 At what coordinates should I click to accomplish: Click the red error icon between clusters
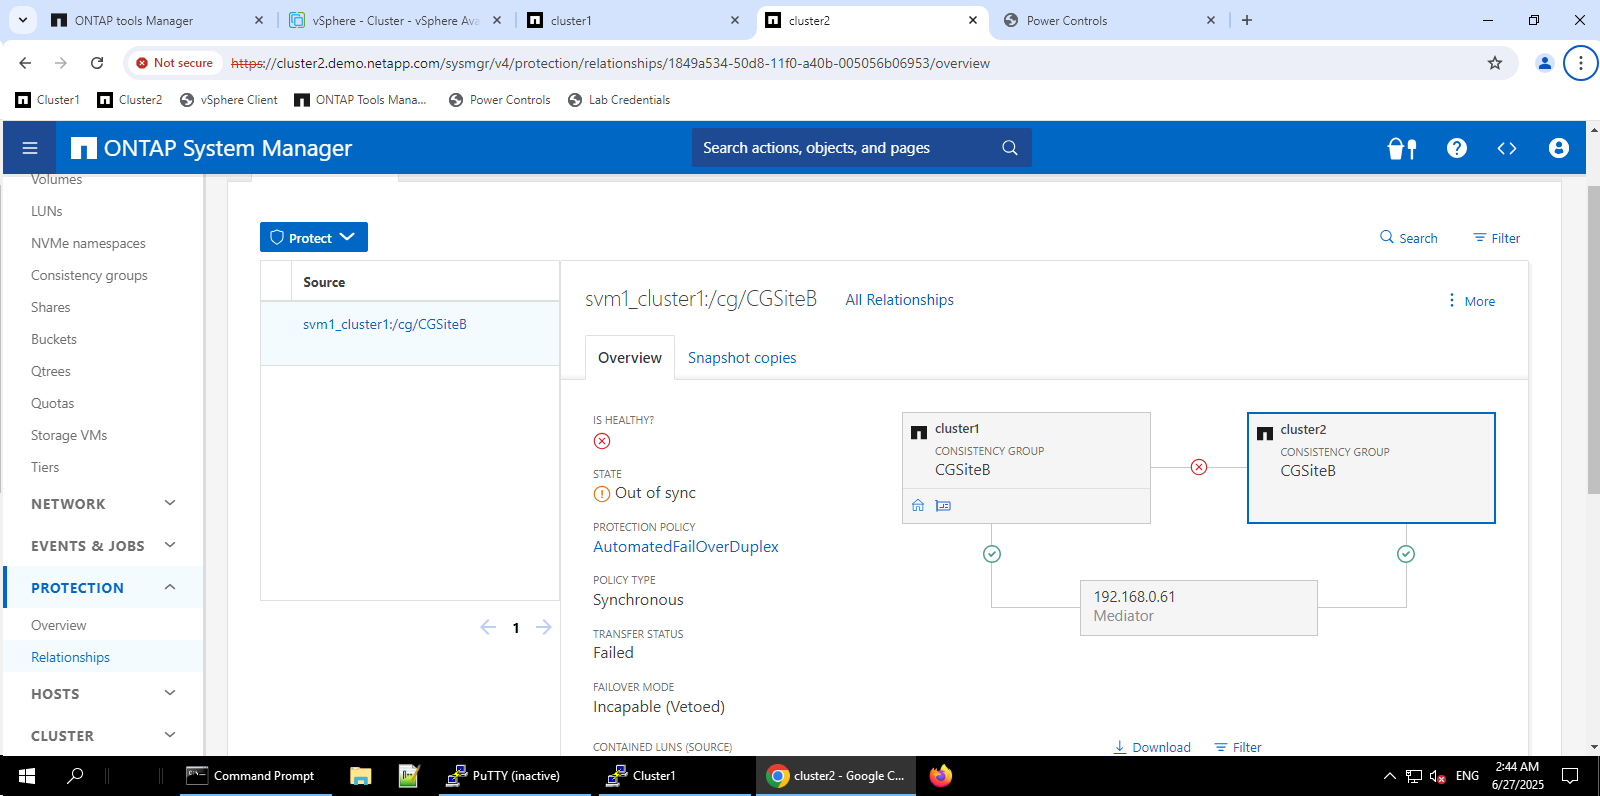(1199, 467)
